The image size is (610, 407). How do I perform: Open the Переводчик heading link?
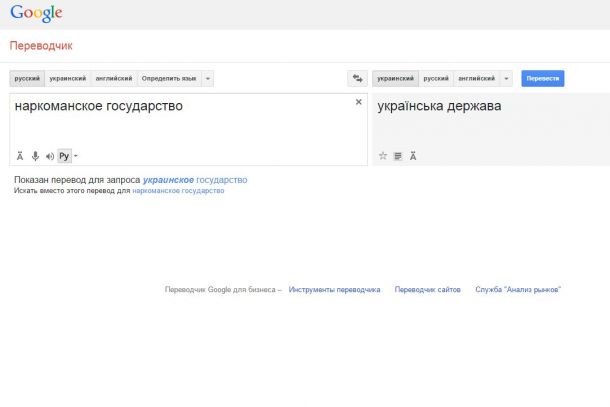pyautogui.click(x=41, y=46)
